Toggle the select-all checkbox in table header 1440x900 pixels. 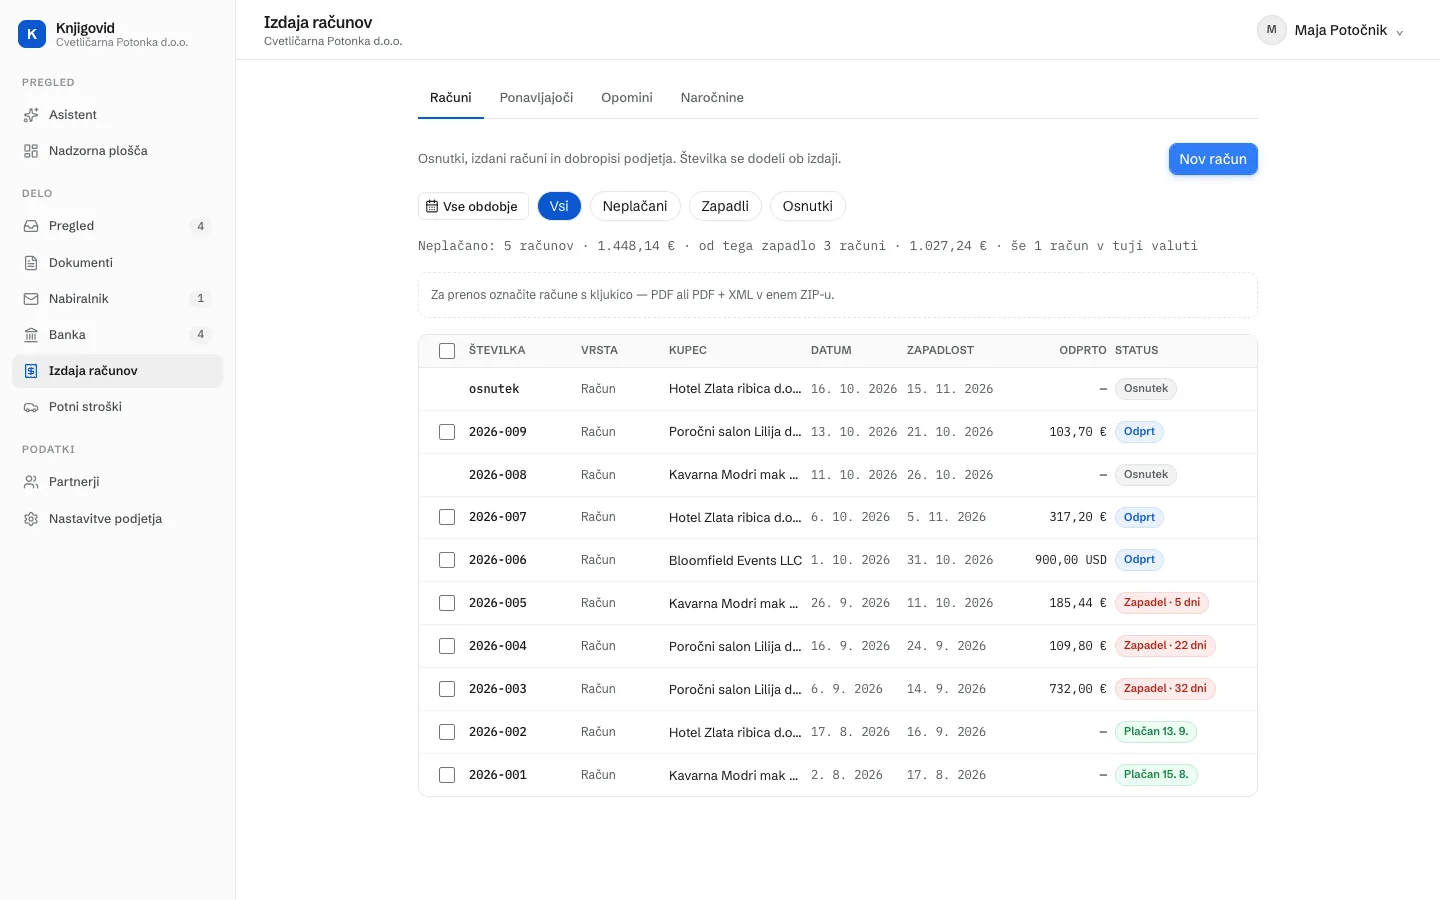click(447, 351)
